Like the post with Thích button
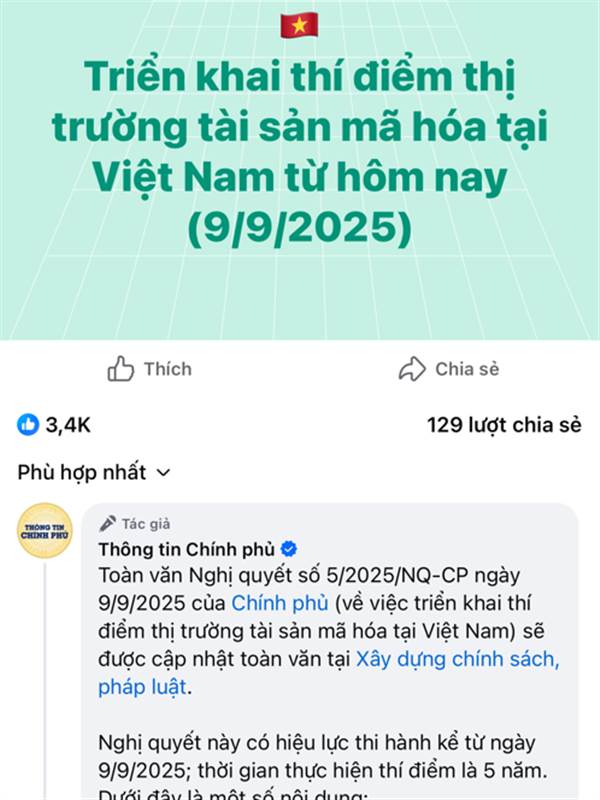This screenshot has height=800, width=600. click(149, 369)
